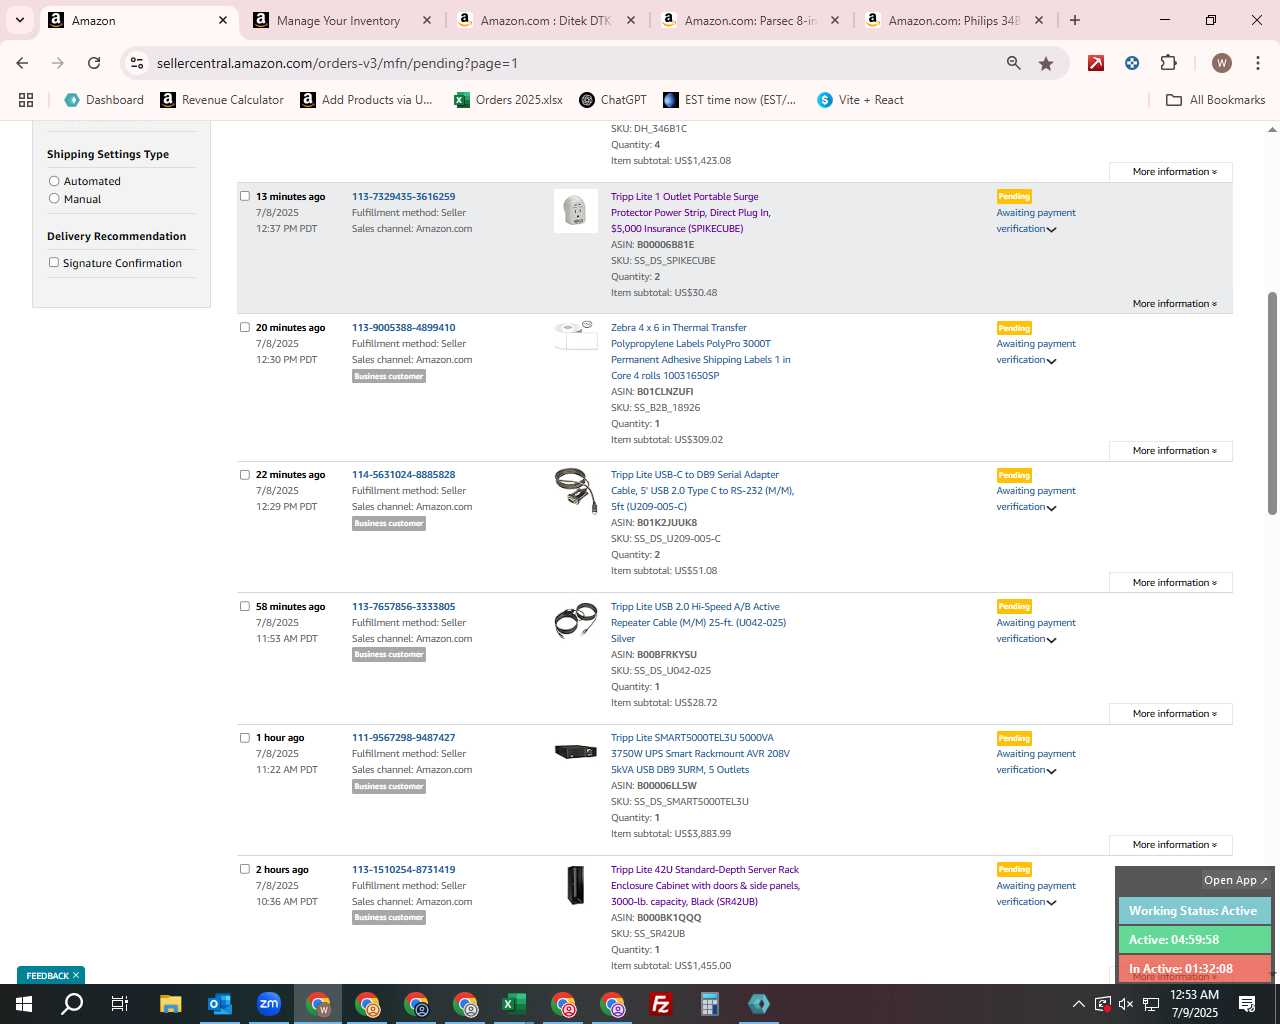The width and height of the screenshot is (1280, 1024).
Task: Click the Open App button in tracker widget
Action: [x=1236, y=880]
